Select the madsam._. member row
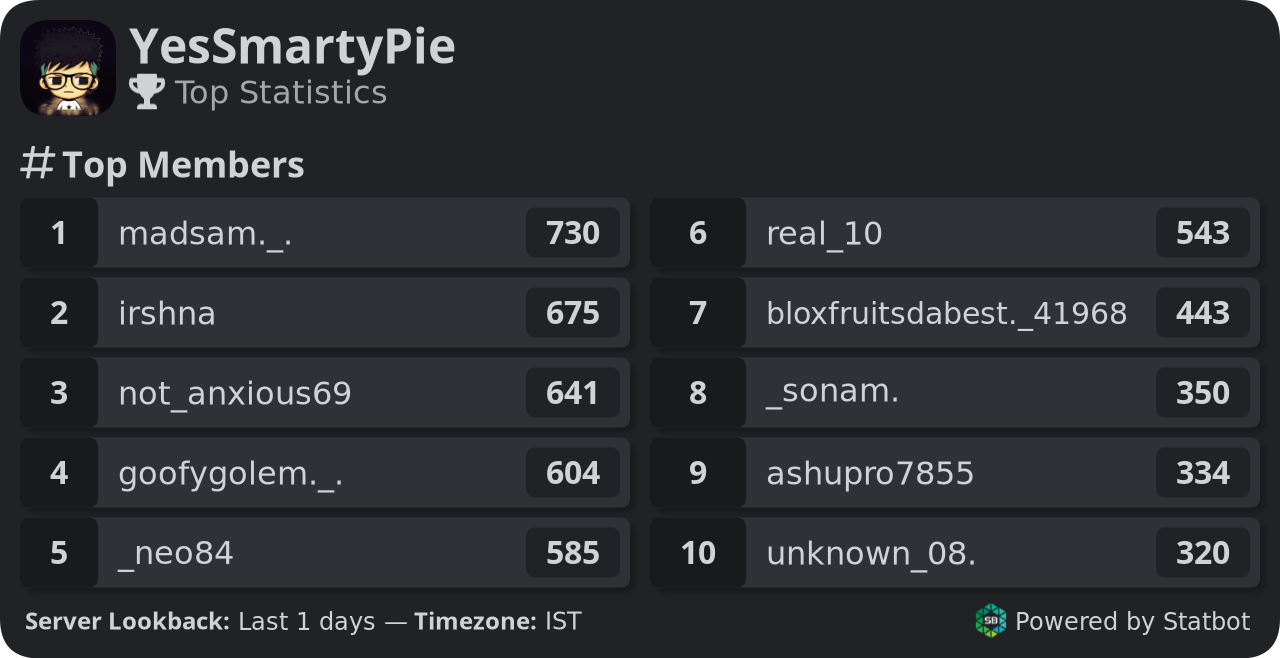Viewport: 1280px width, 658px height. 325,233
